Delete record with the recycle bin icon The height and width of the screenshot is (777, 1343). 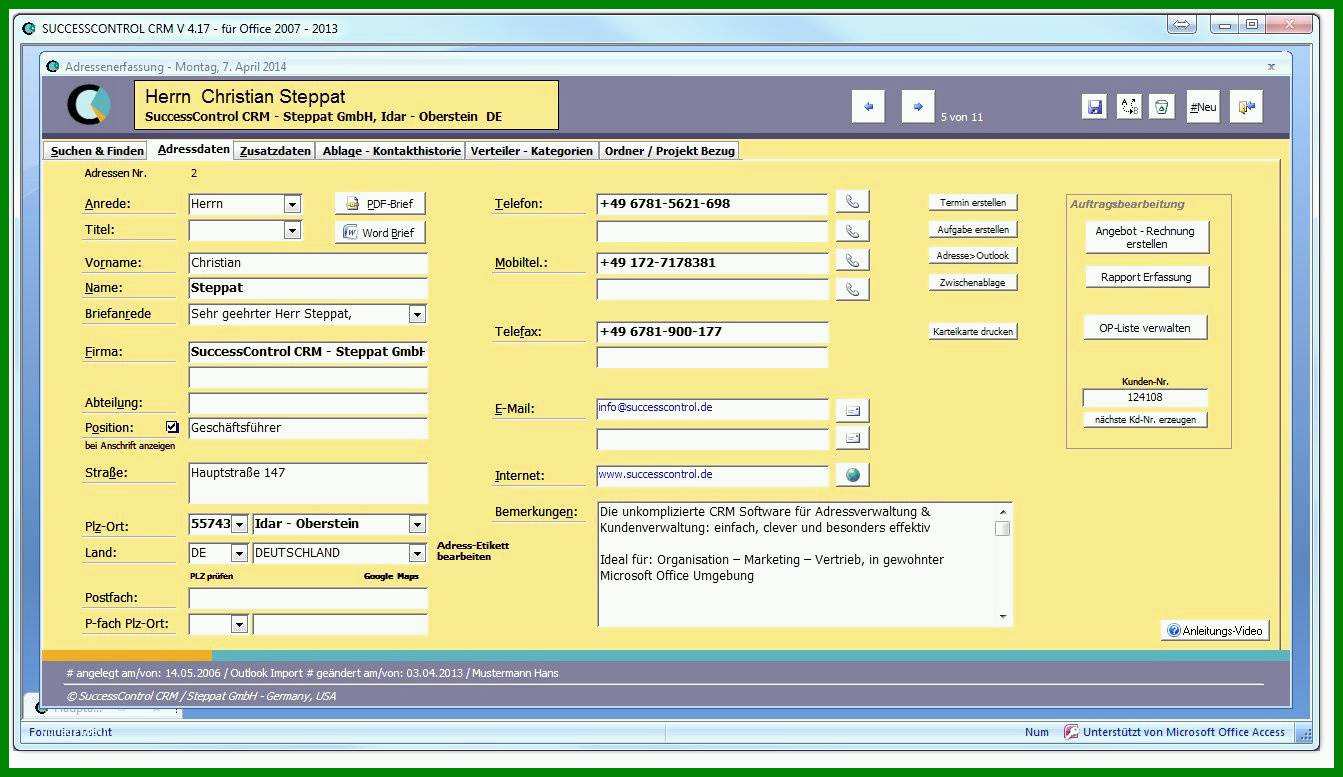(x=1161, y=107)
